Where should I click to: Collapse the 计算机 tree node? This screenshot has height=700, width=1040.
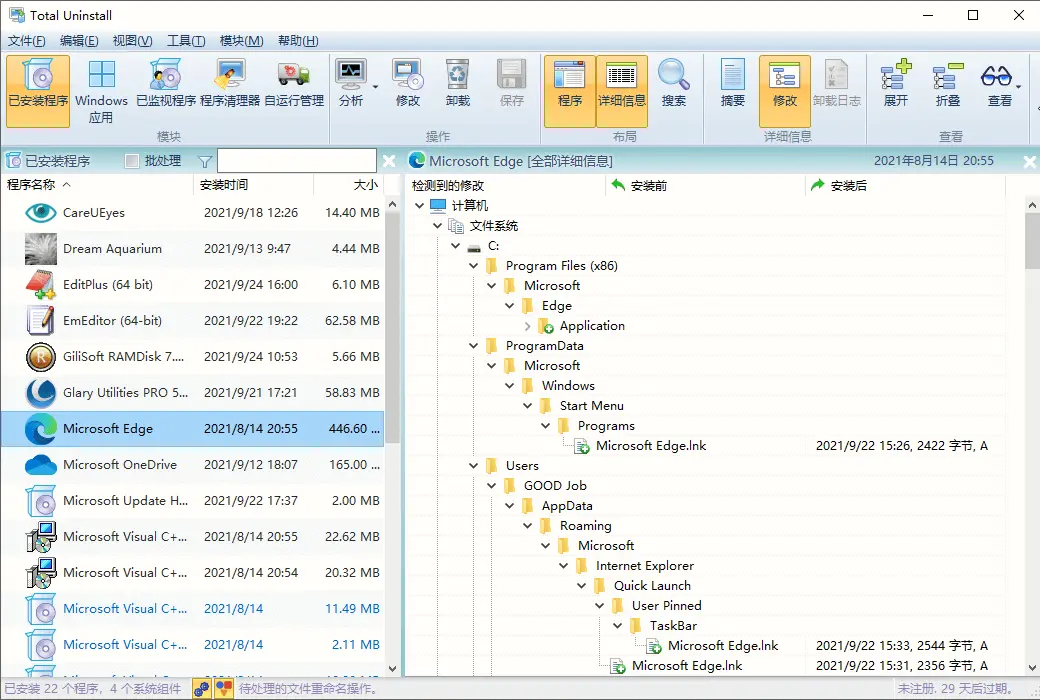pyautogui.click(x=419, y=206)
